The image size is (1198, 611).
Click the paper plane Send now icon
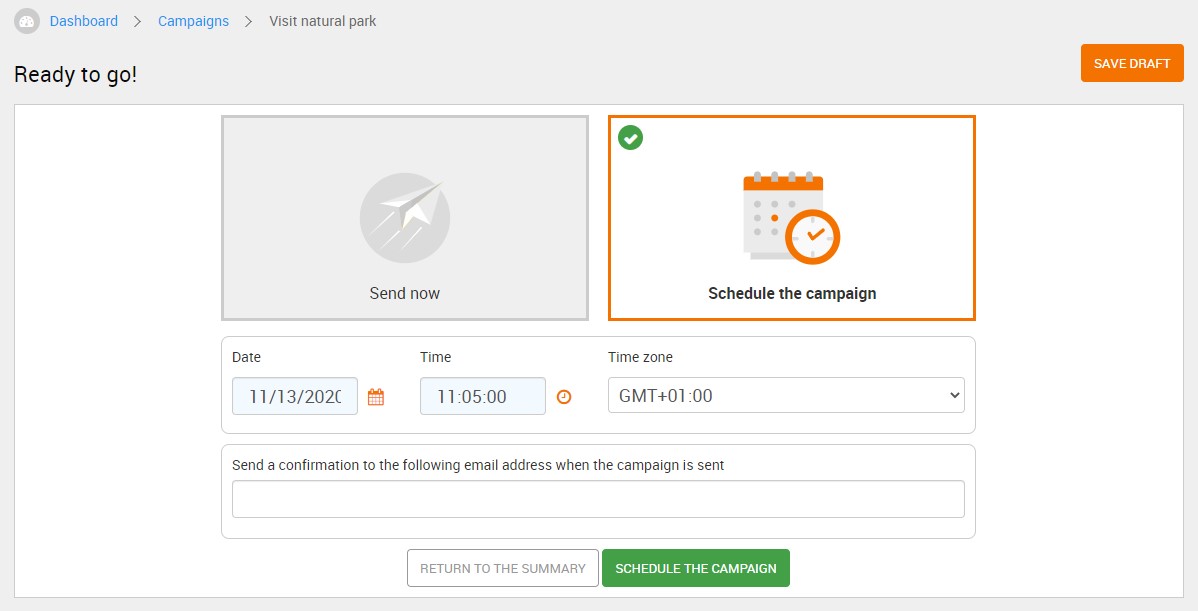click(405, 218)
